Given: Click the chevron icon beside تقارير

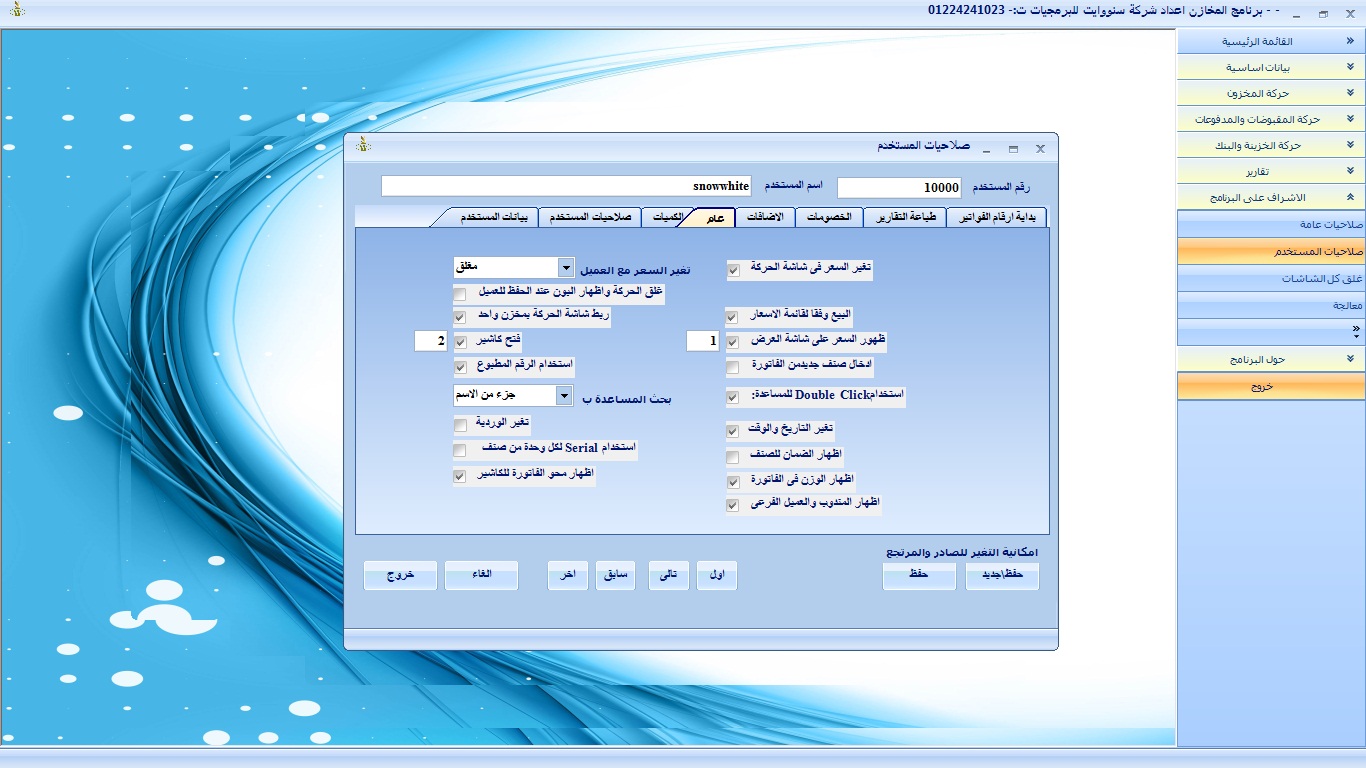Looking at the screenshot, I should coord(1350,172).
